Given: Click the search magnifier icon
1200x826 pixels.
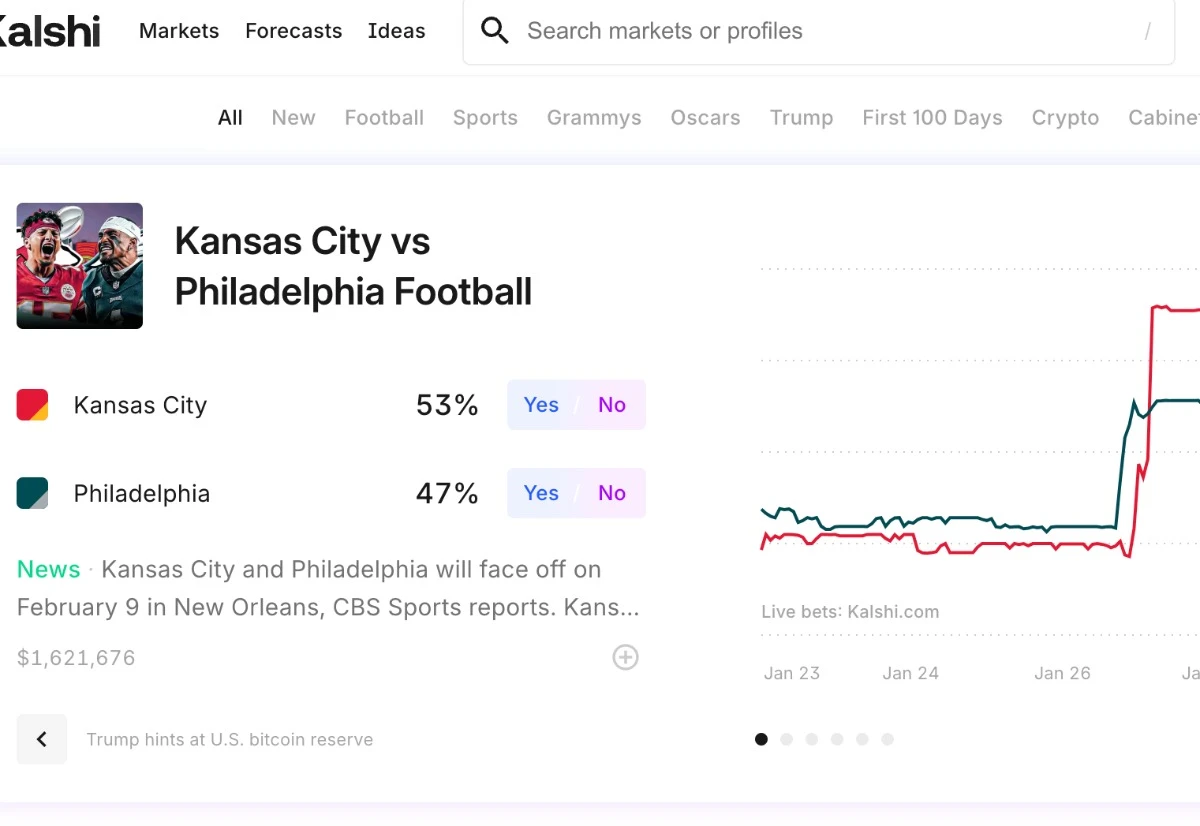Looking at the screenshot, I should (x=494, y=31).
